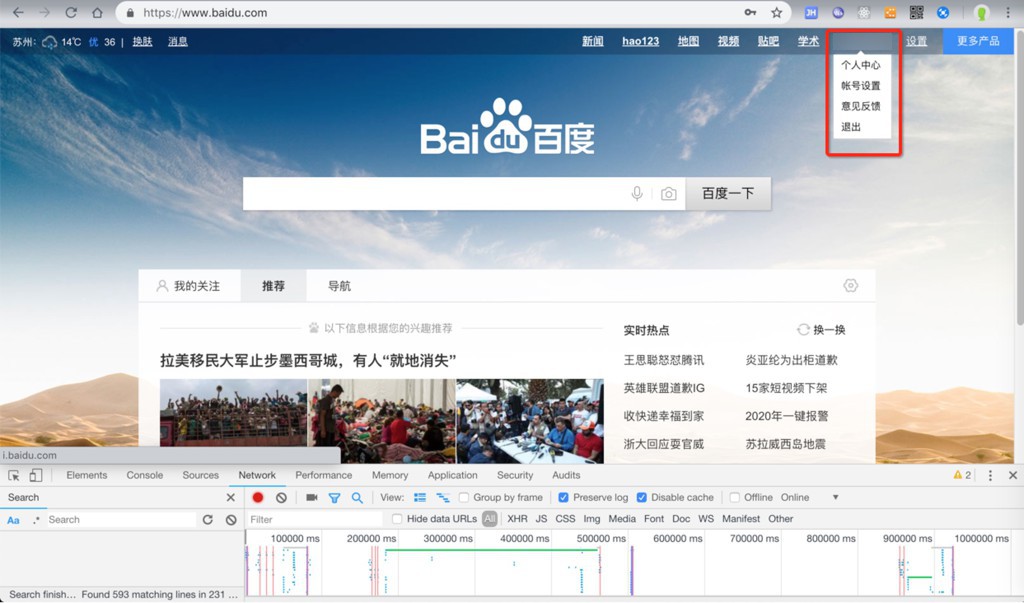Open the 设置 settings menu
1024x603 pixels.
(x=916, y=41)
